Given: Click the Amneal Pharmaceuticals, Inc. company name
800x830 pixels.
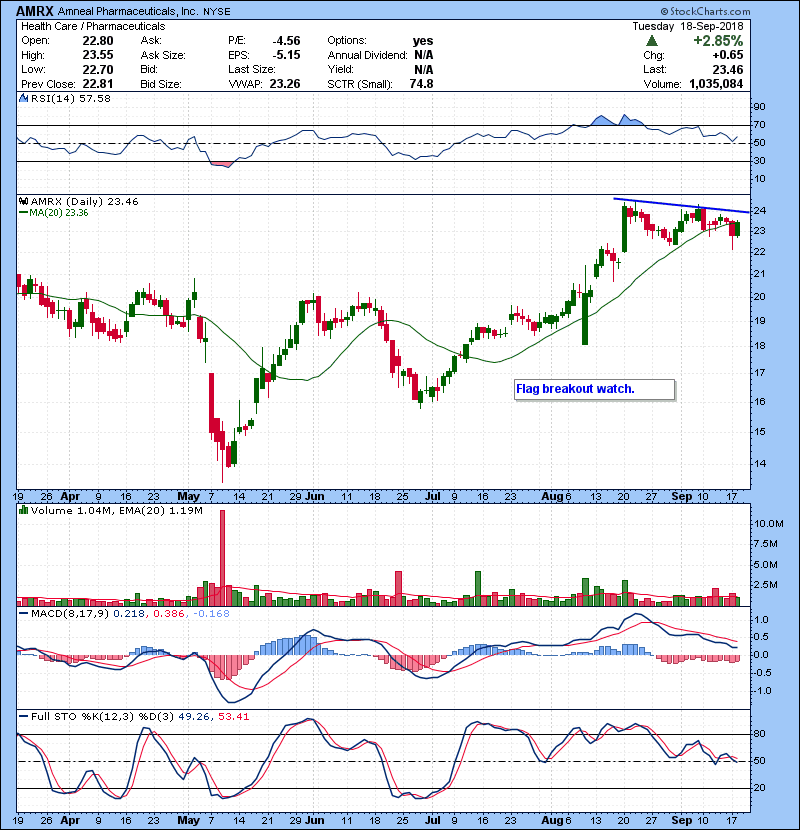Looking at the screenshot, I should click(128, 11).
